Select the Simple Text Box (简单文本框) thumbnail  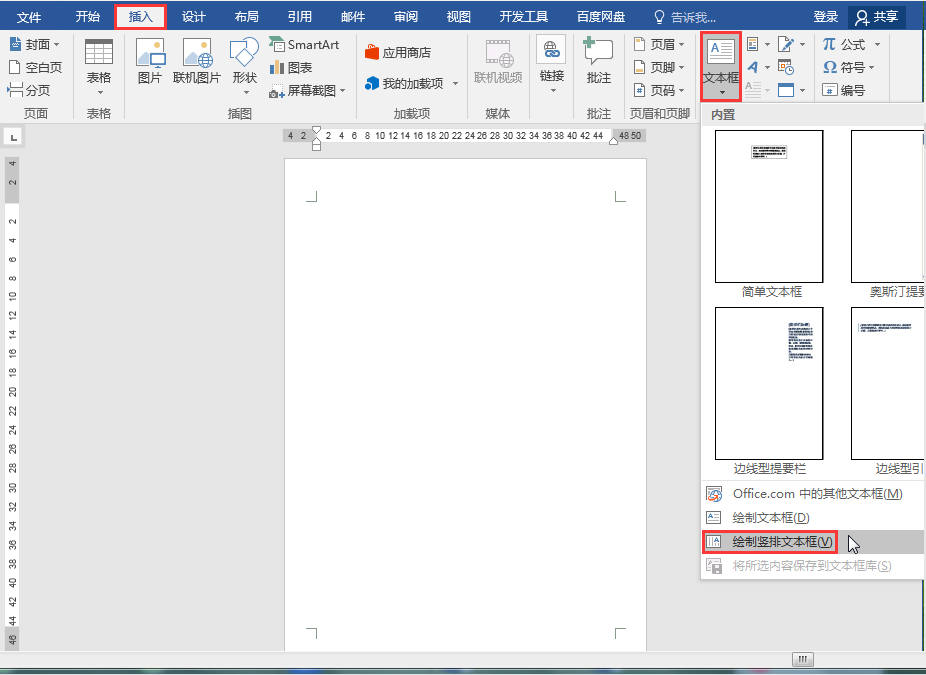[769, 207]
